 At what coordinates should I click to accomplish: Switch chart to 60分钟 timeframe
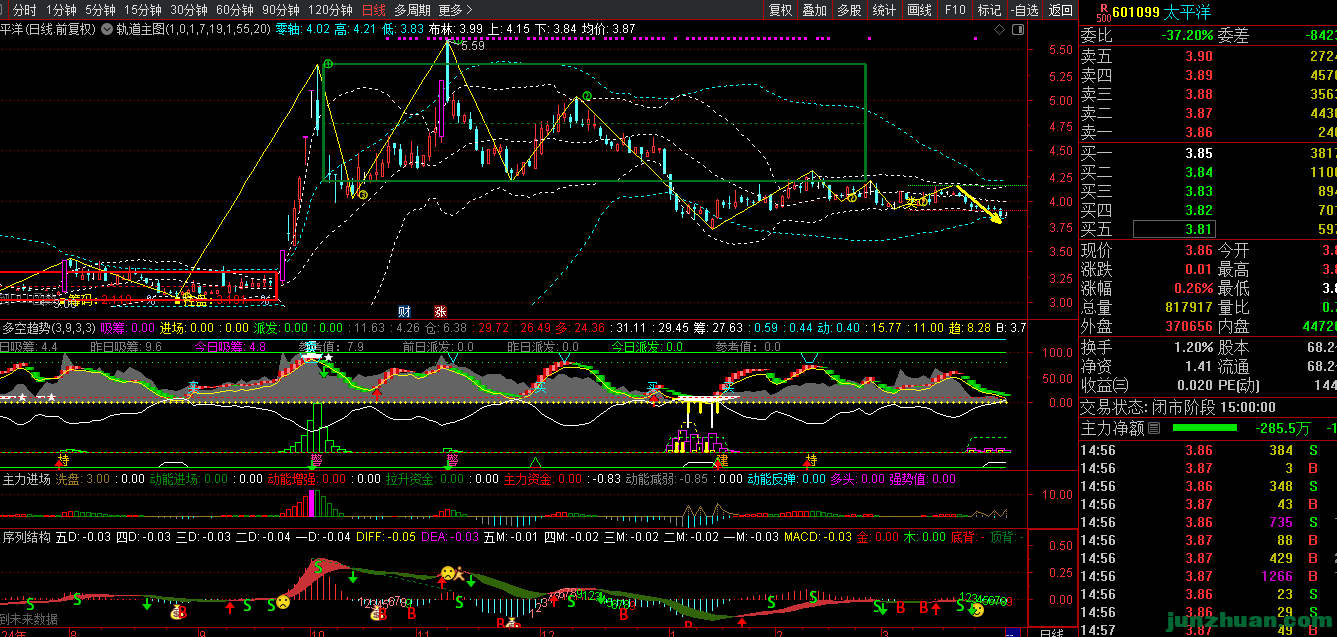point(235,10)
